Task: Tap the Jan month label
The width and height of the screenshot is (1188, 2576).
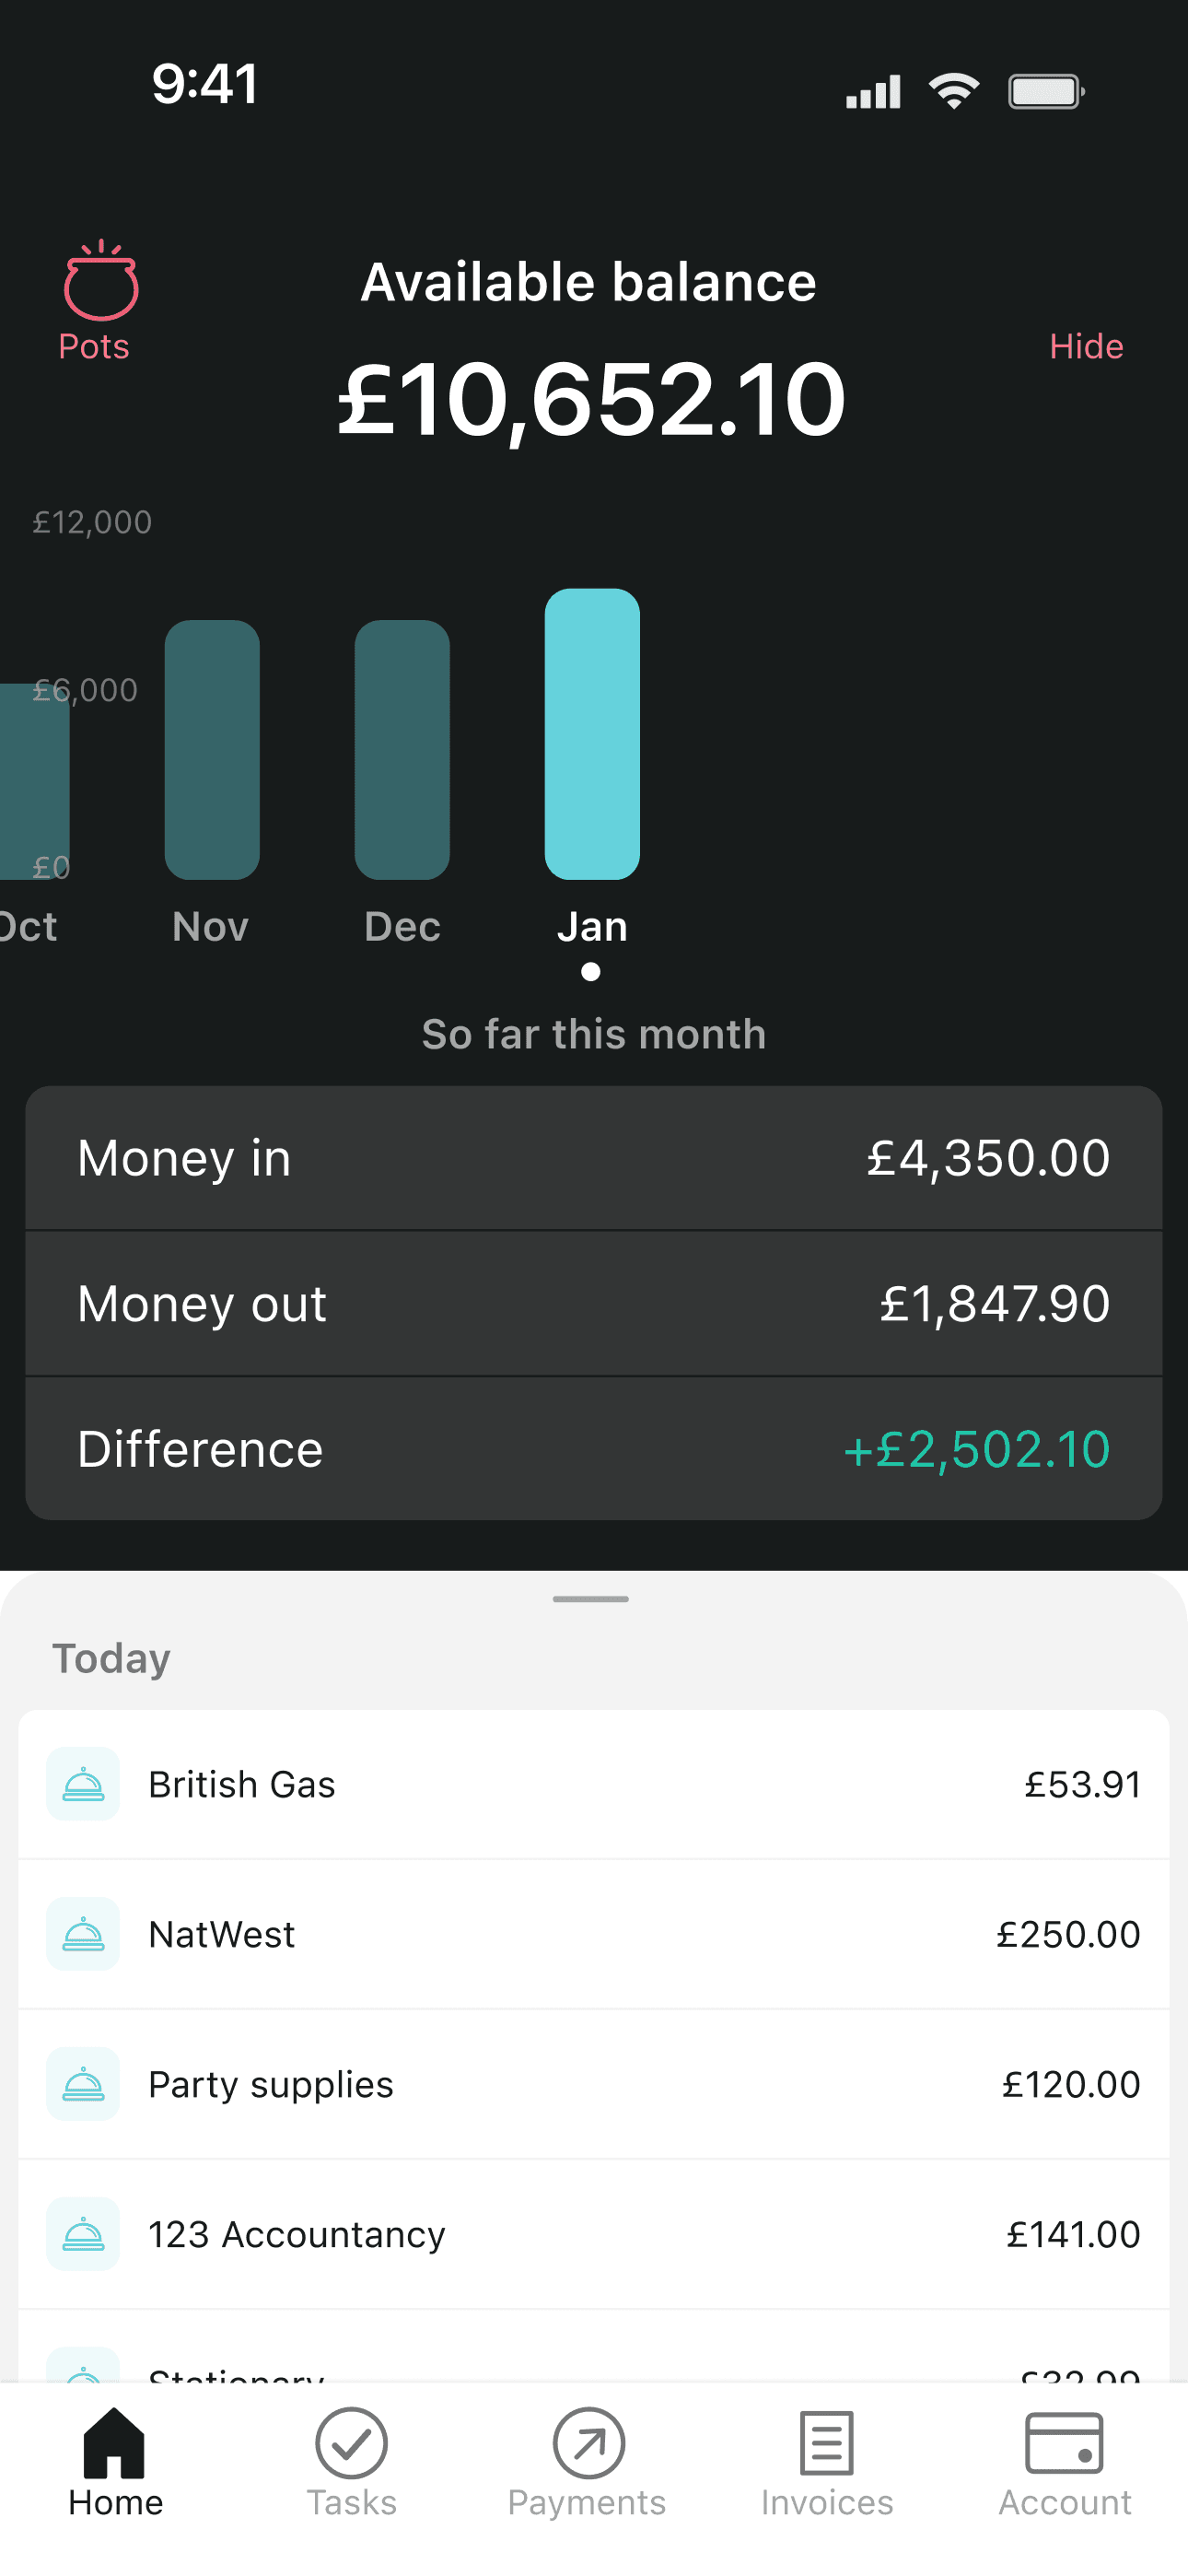Action: coord(592,927)
